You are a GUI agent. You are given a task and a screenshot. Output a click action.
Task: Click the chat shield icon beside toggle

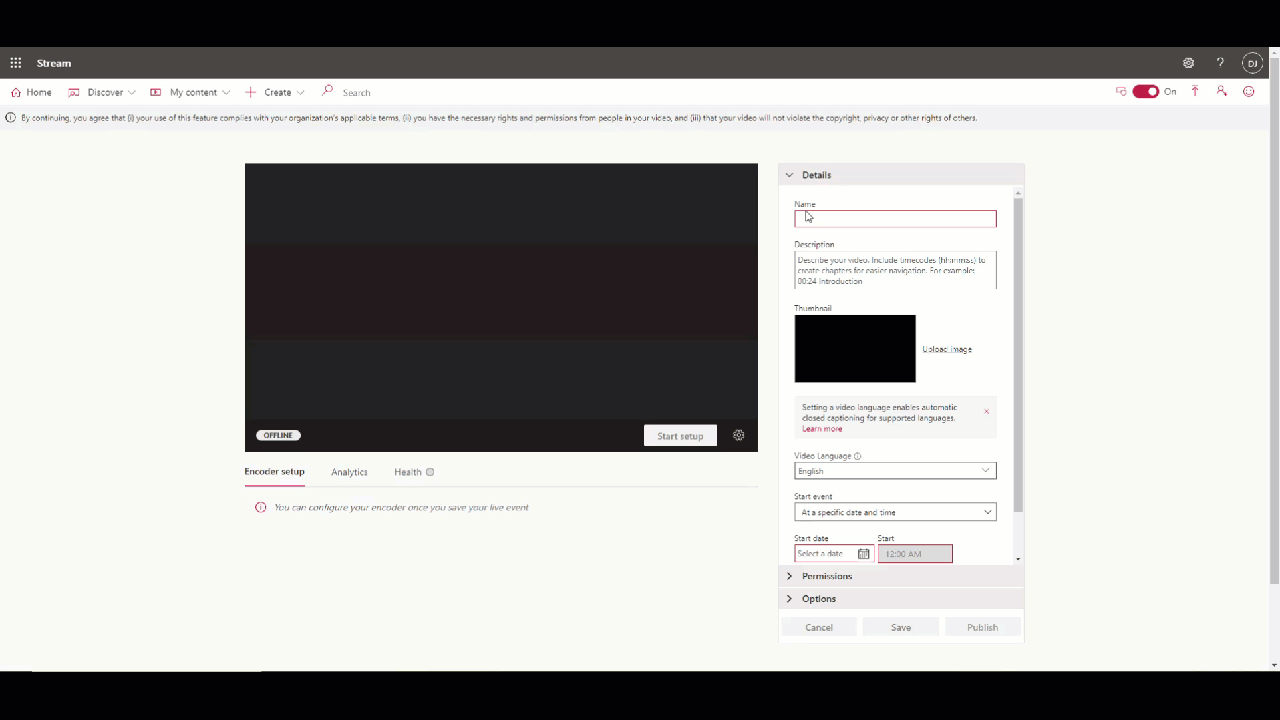[1121, 91]
